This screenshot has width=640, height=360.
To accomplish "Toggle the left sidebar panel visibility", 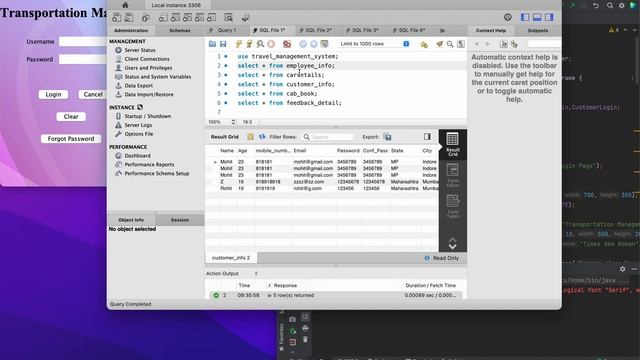I will 525,17.
